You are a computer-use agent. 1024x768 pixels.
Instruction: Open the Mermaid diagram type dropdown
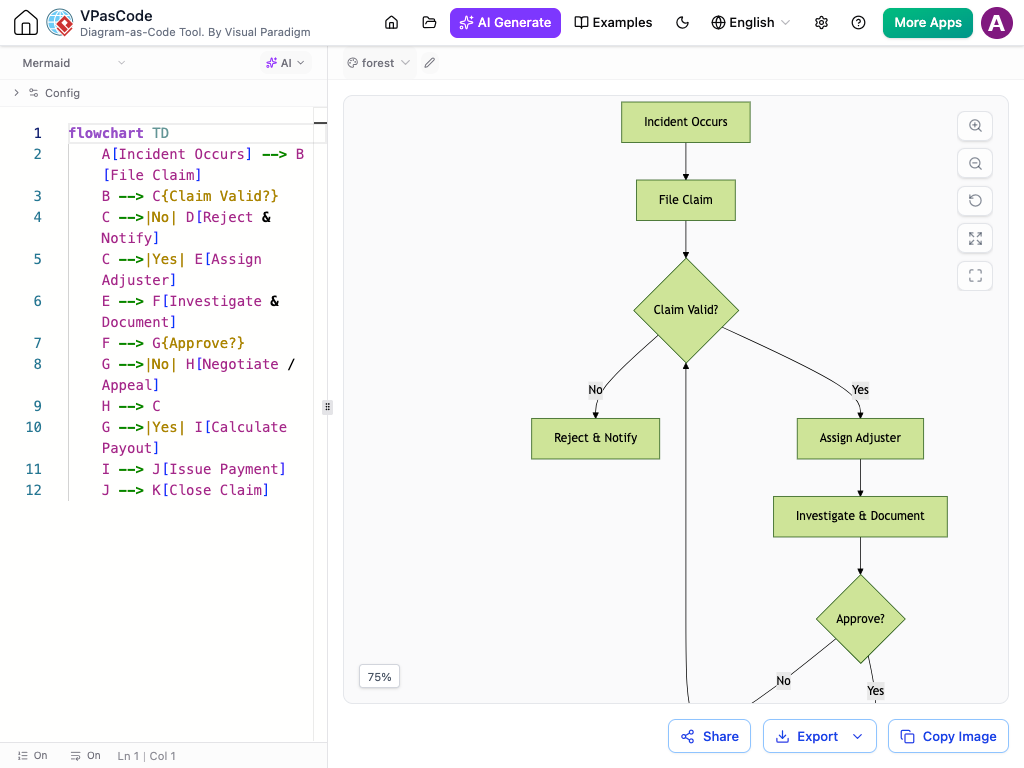(x=73, y=63)
